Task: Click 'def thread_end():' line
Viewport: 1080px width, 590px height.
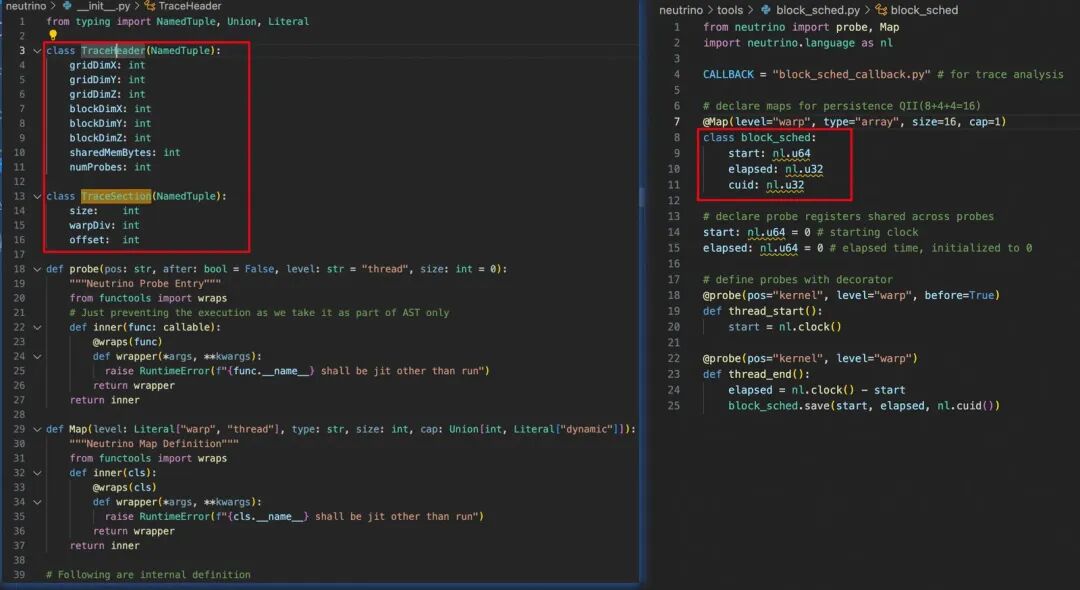Action: coord(756,375)
